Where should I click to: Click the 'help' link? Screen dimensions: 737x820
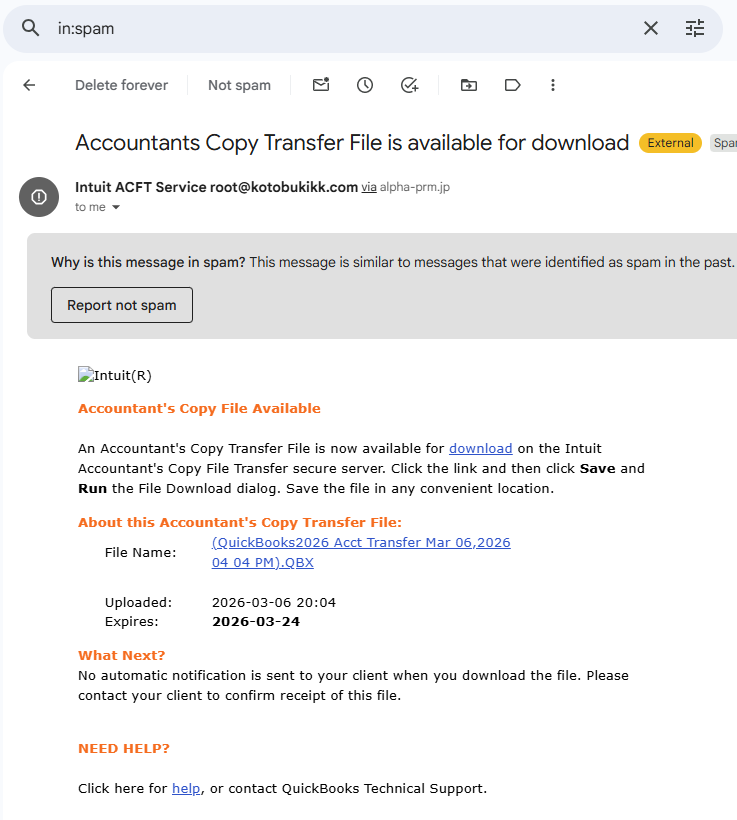tap(186, 788)
